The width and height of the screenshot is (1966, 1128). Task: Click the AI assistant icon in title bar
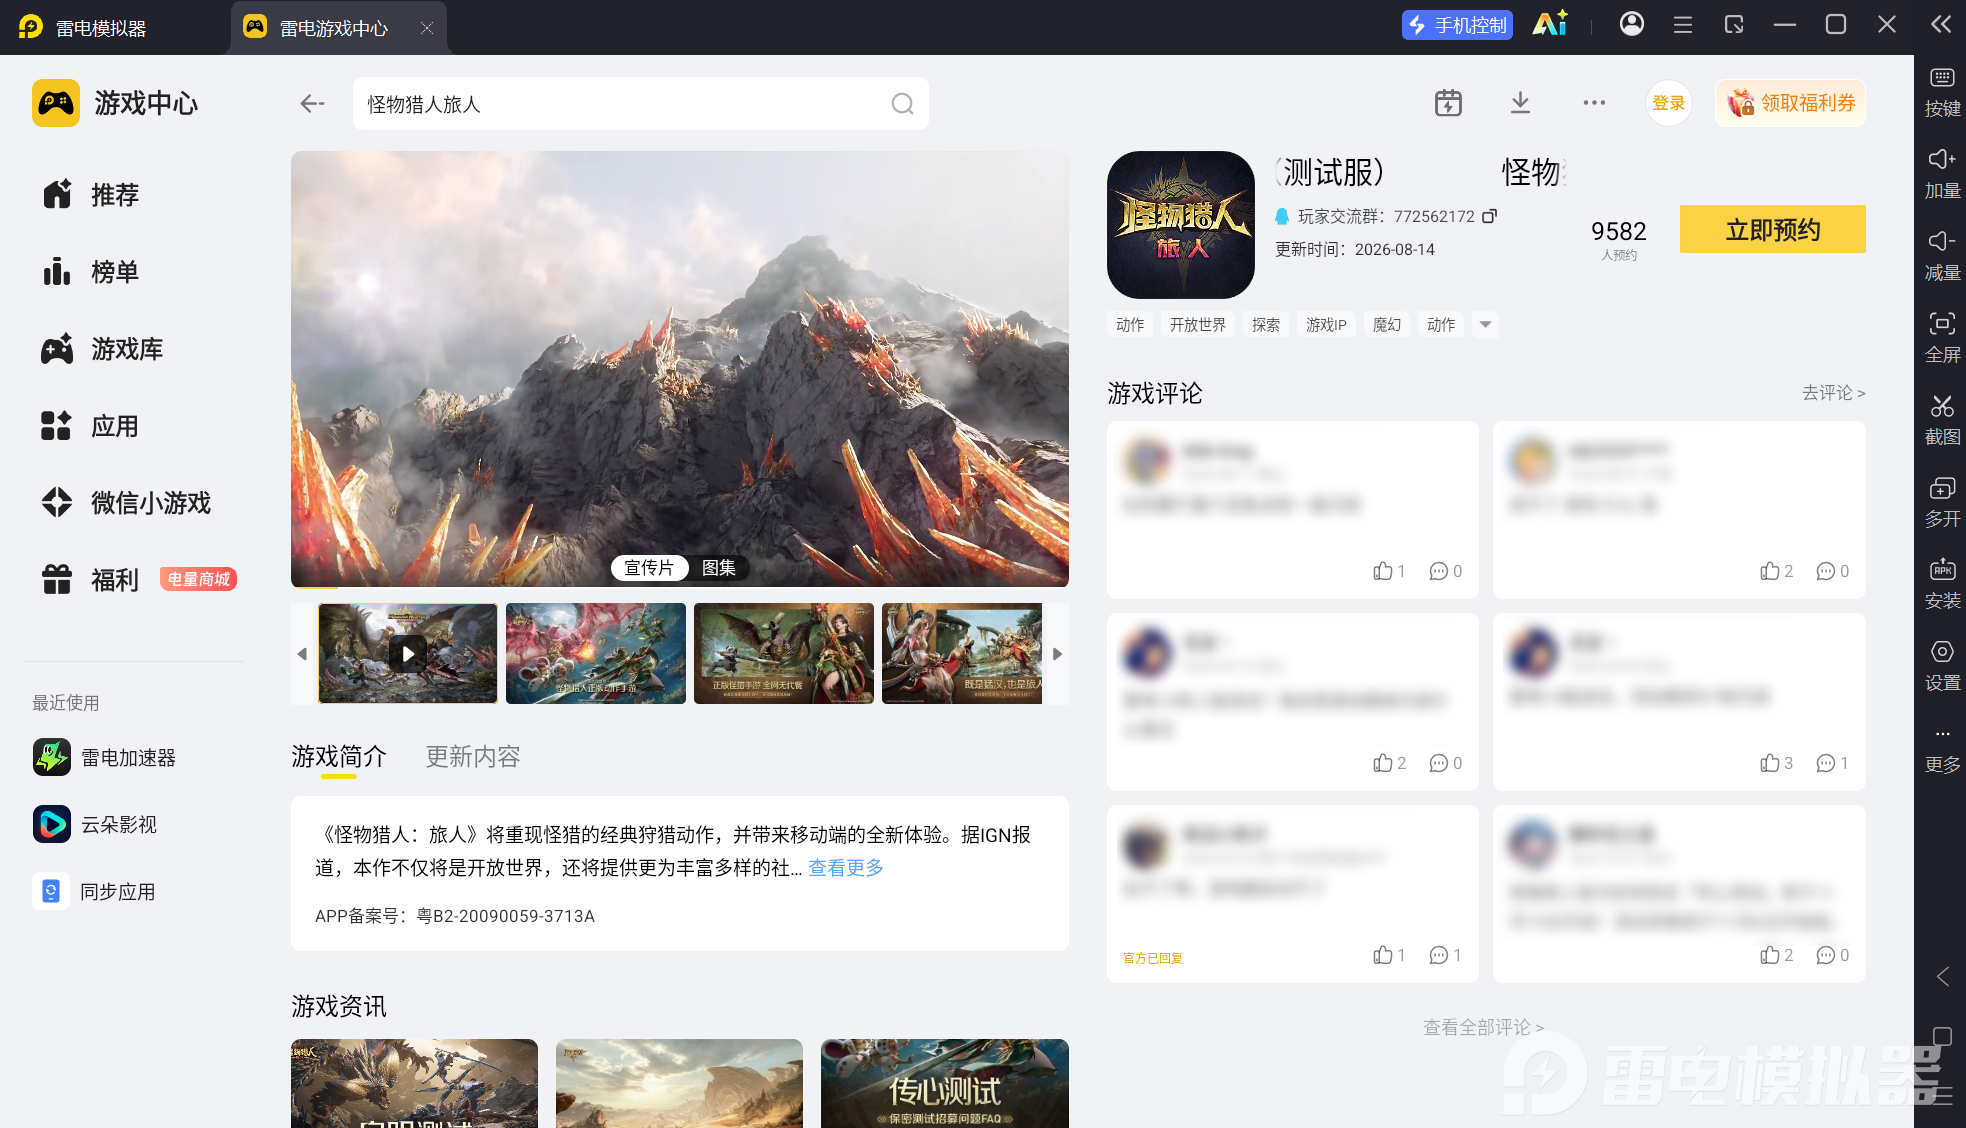click(x=1550, y=24)
